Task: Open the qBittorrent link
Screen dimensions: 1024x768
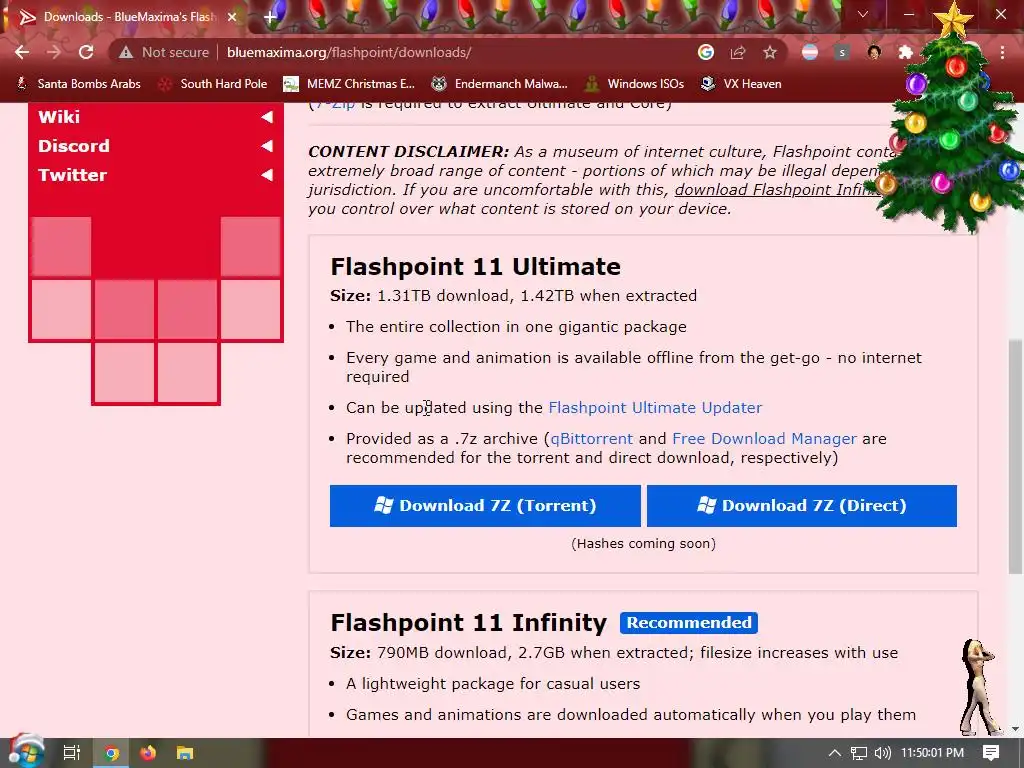Action: click(592, 439)
